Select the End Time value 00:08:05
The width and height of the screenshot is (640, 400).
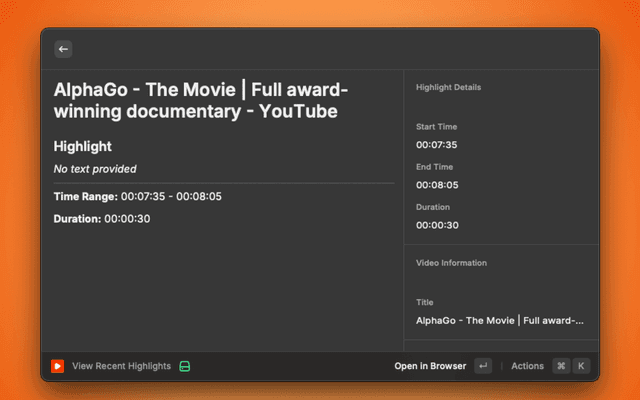(x=436, y=185)
